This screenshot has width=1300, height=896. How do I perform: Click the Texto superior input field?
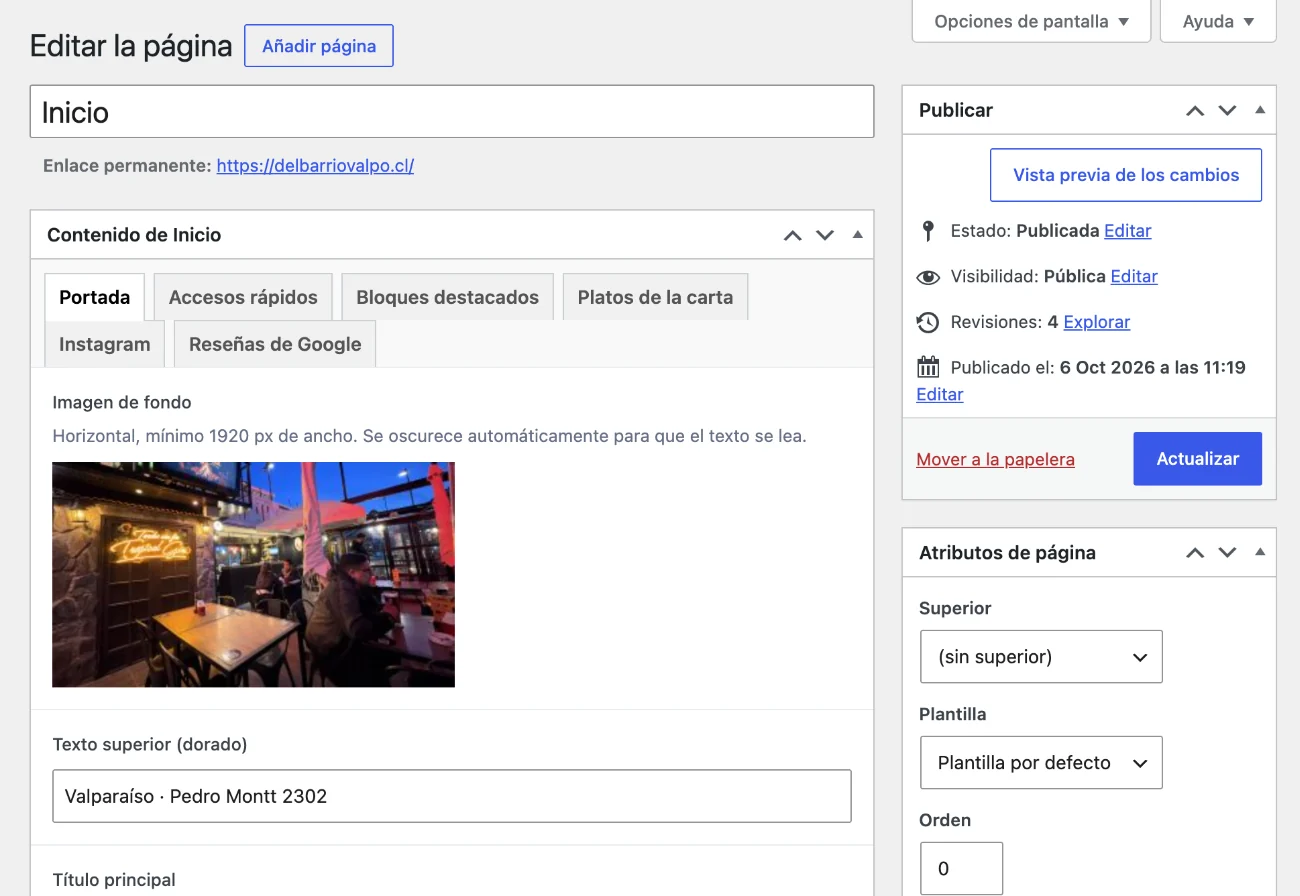[x=452, y=796]
